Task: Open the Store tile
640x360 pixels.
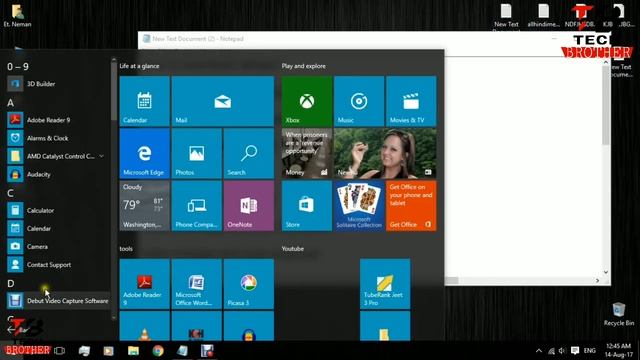Action: point(307,206)
